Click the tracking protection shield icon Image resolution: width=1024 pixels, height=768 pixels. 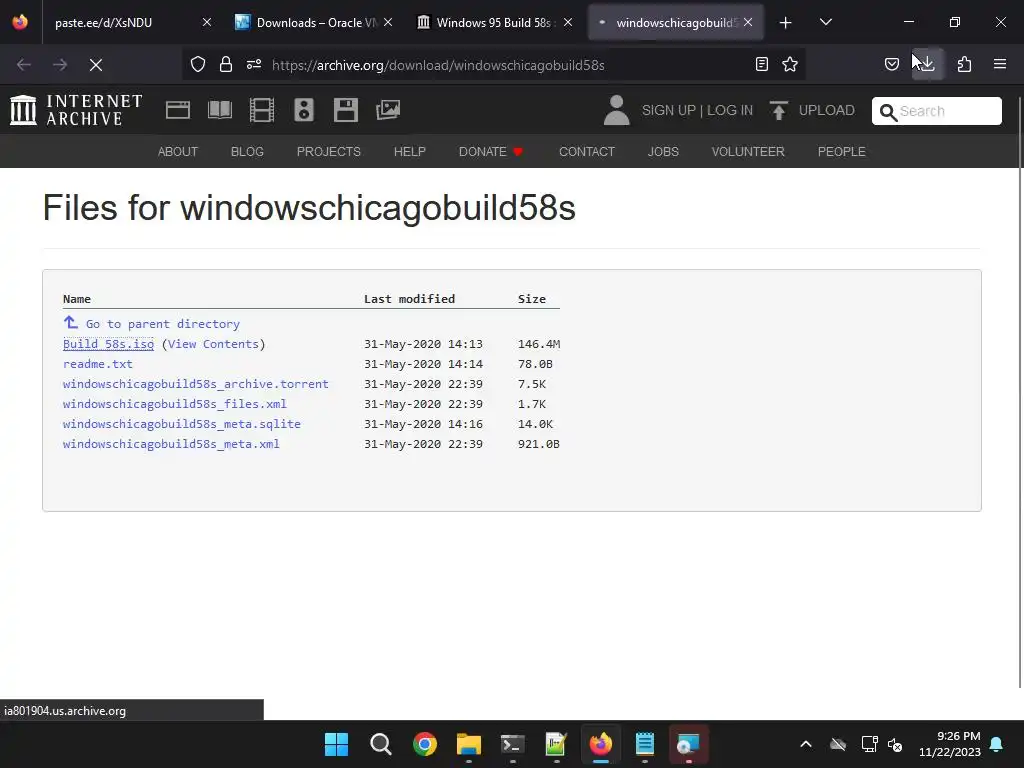click(x=198, y=64)
